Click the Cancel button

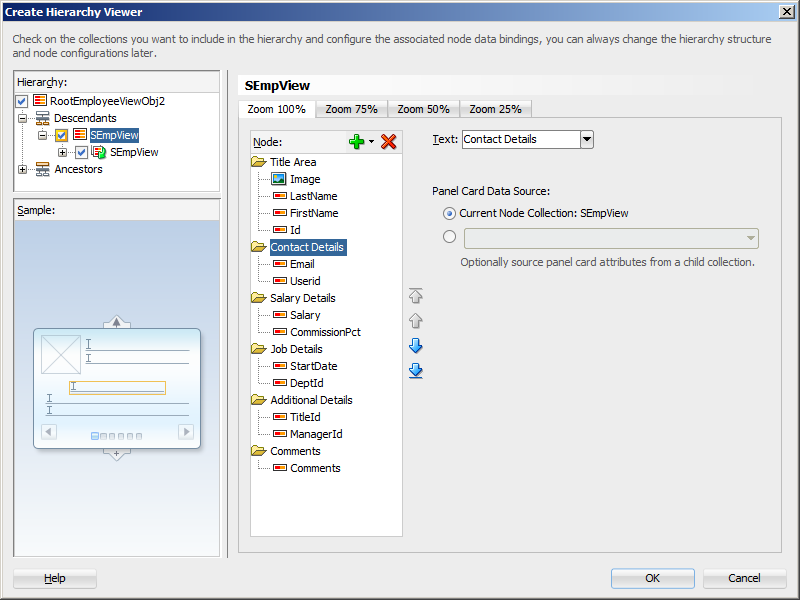[x=744, y=578]
